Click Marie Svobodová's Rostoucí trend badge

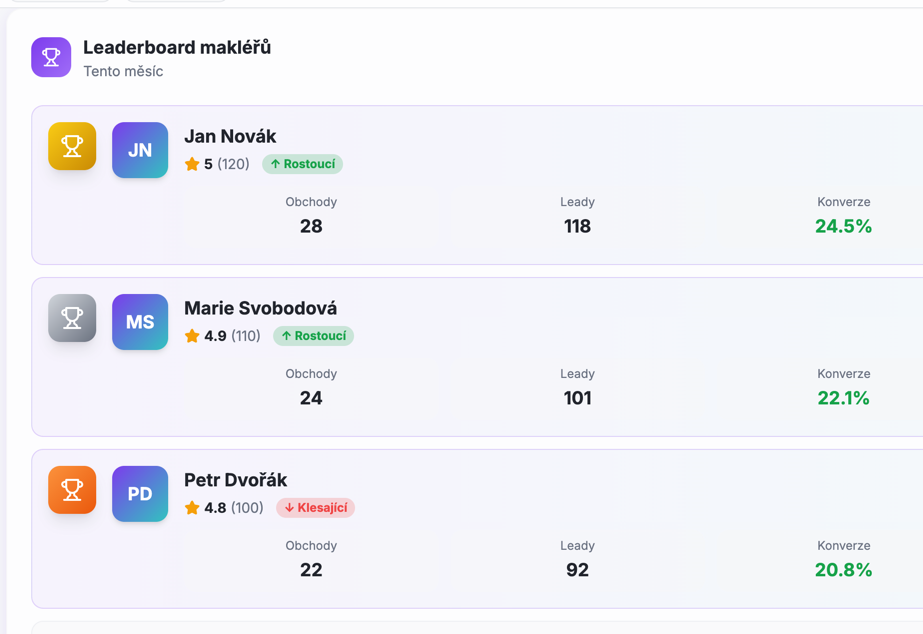click(x=314, y=336)
